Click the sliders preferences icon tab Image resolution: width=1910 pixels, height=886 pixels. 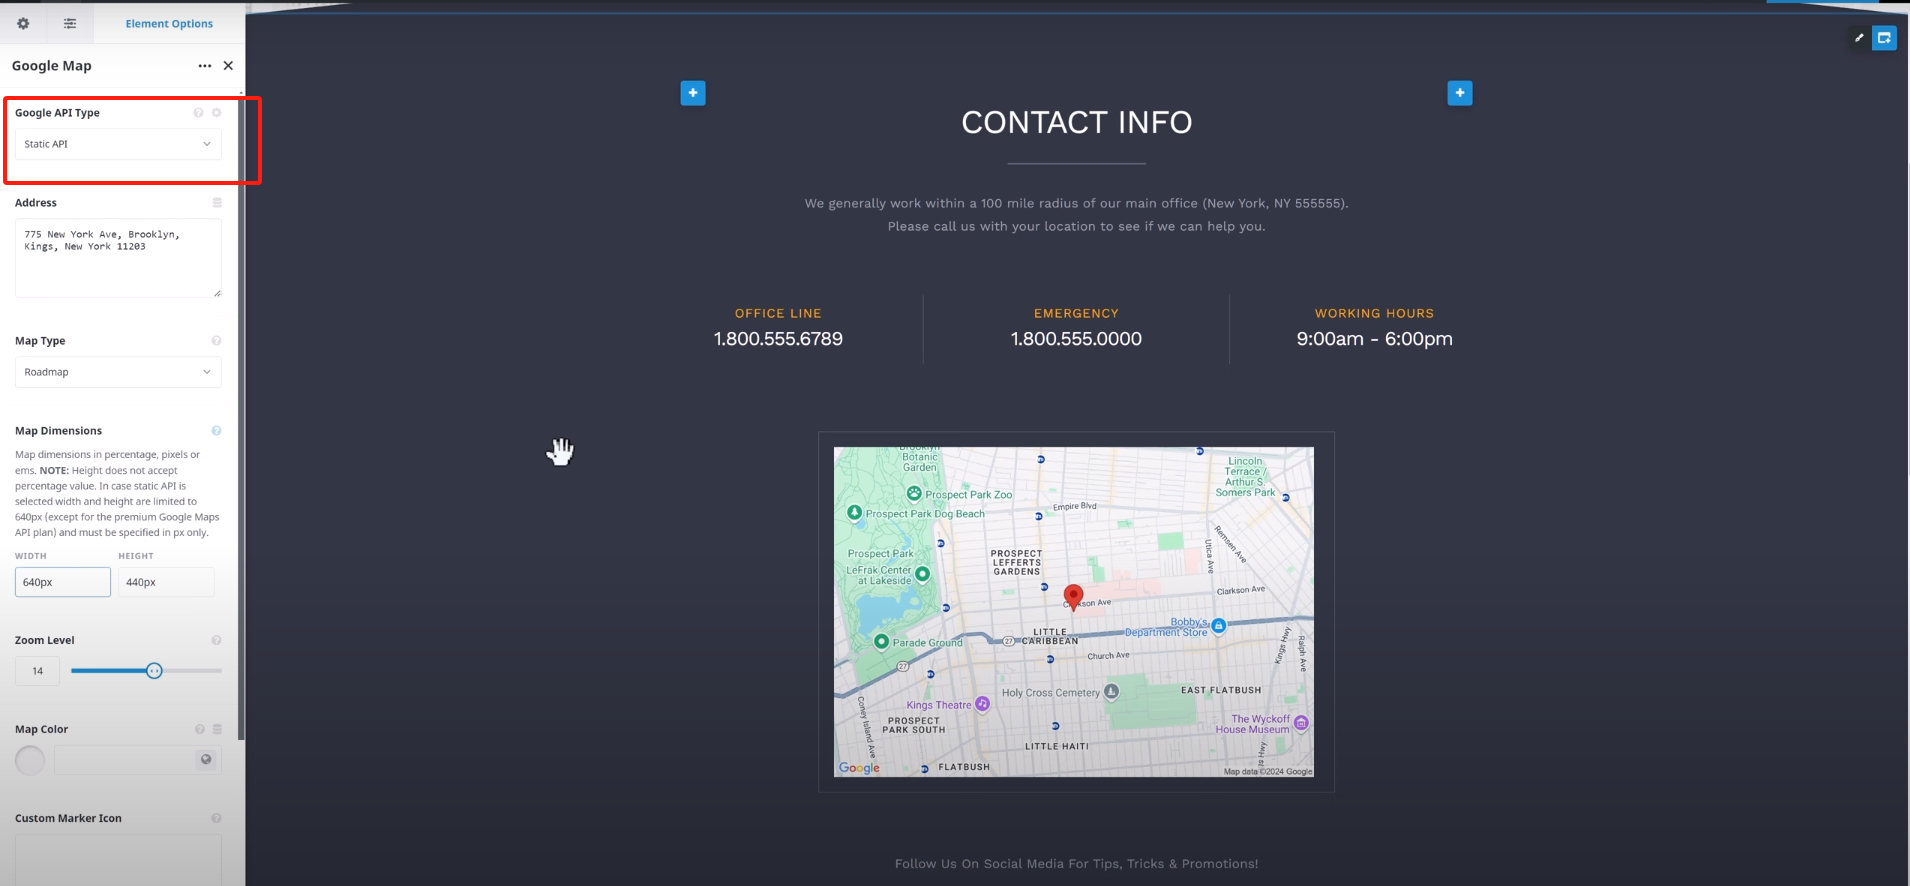(x=70, y=23)
